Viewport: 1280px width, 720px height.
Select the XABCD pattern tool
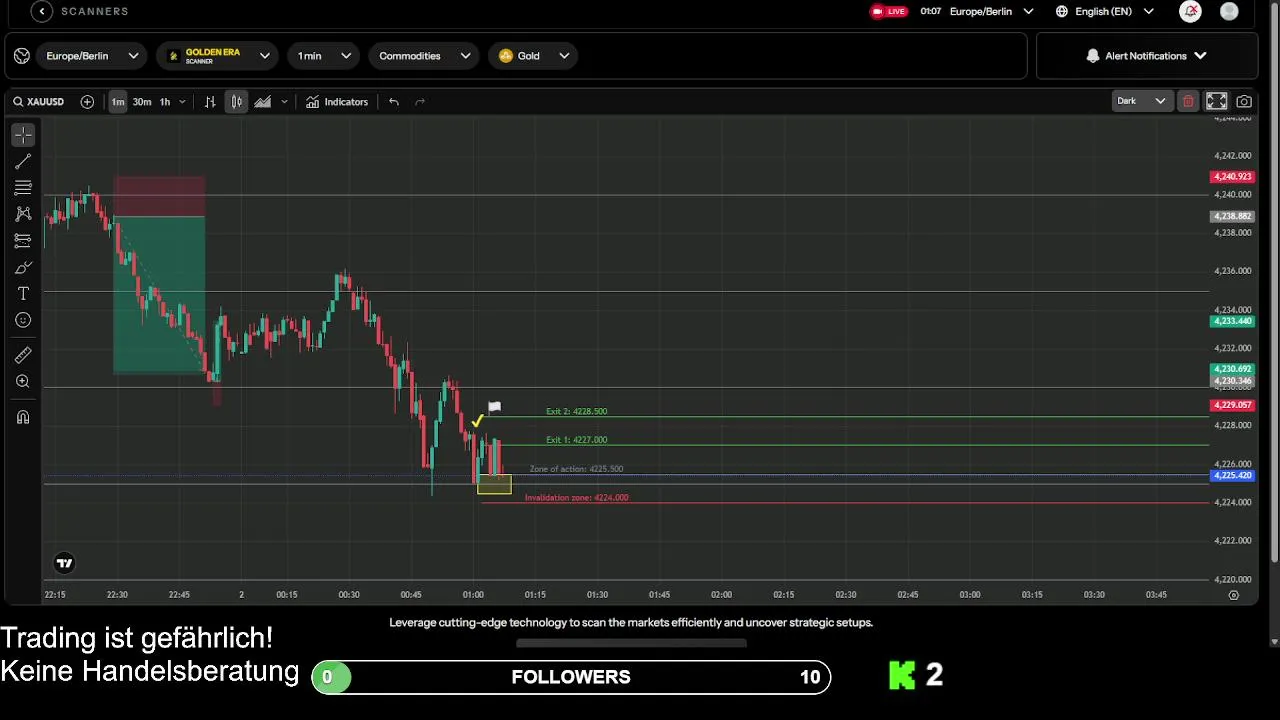23,214
